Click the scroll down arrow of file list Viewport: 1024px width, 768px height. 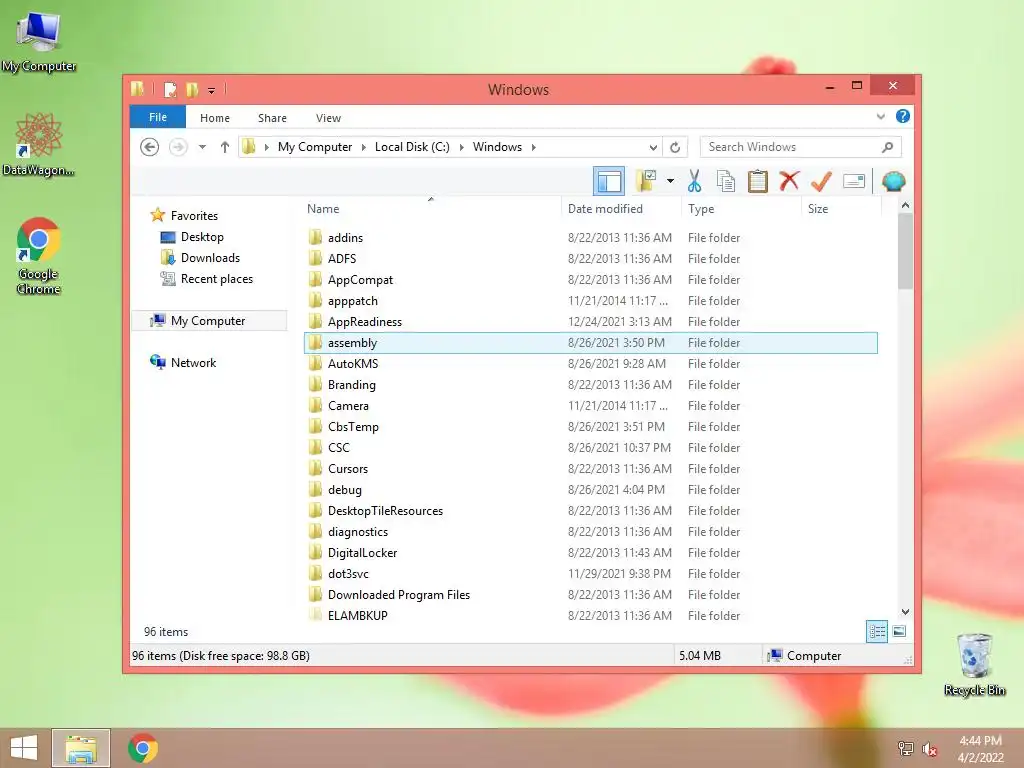point(905,612)
